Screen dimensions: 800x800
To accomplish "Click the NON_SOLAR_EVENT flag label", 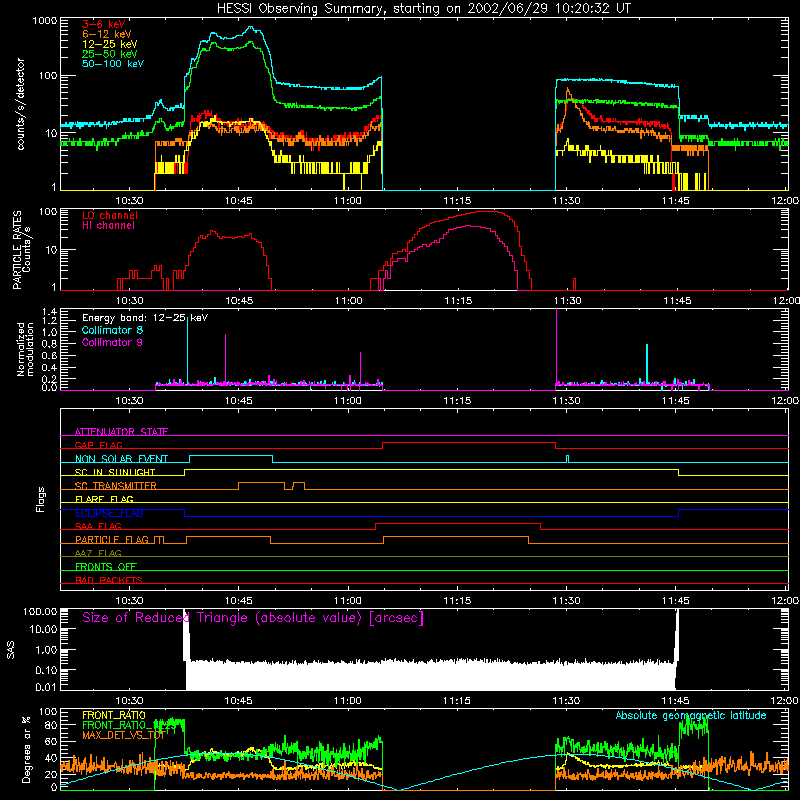I will [121, 459].
